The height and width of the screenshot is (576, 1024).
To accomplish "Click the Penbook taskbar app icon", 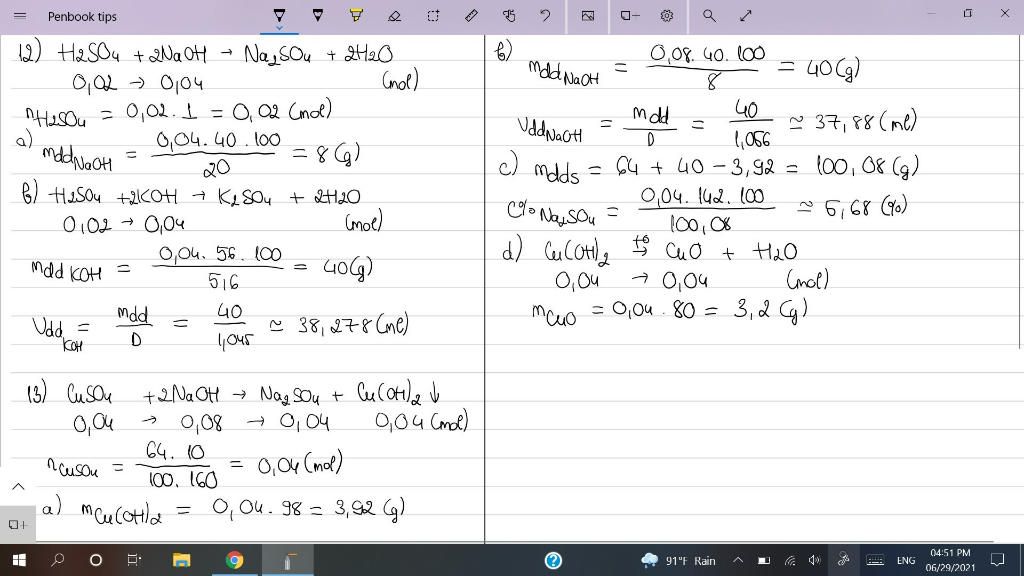I will point(288,560).
